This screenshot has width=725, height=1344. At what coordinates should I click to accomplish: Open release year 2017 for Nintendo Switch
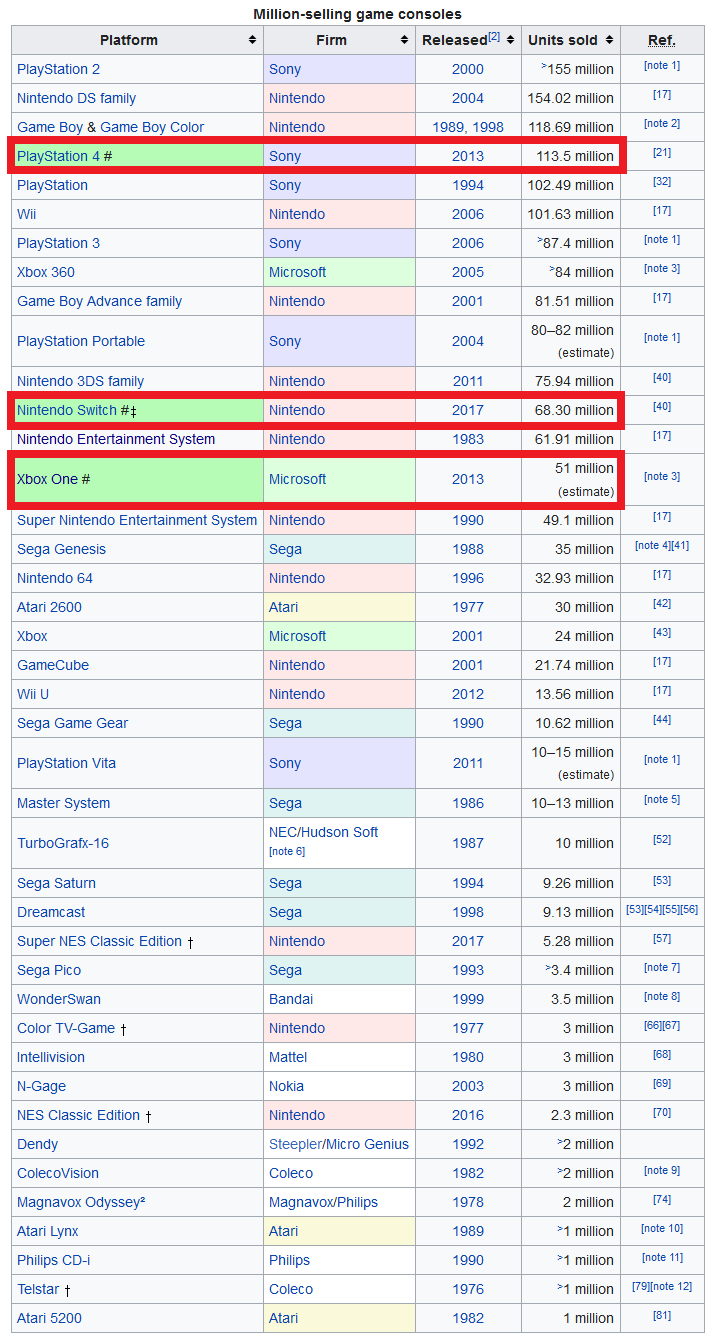coord(467,410)
